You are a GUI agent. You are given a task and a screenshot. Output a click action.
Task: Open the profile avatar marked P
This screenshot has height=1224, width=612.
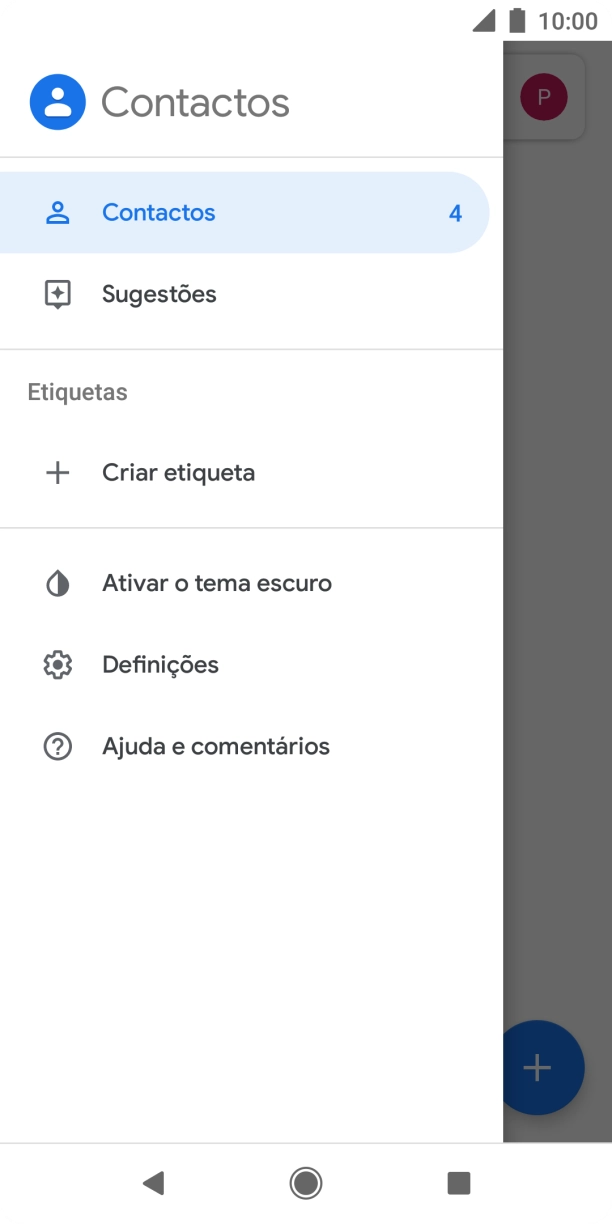tap(544, 97)
